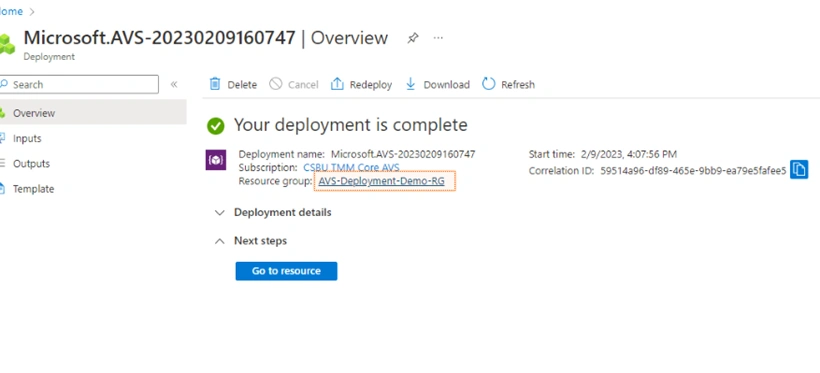This screenshot has height=373, width=820.
Task: Click the 'Your deployment is complete' heading
Action: point(350,125)
